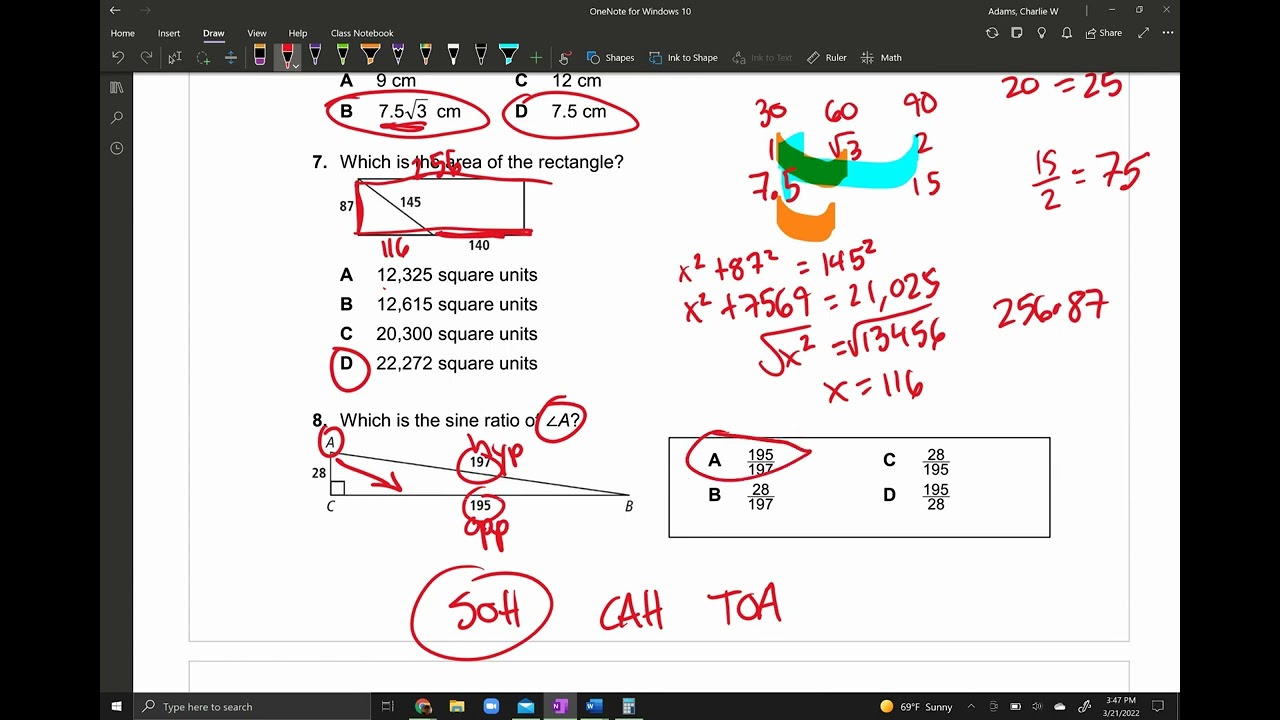Viewport: 1280px width, 720px height.
Task: Click the Redo arrow in toolbar
Action: click(146, 58)
